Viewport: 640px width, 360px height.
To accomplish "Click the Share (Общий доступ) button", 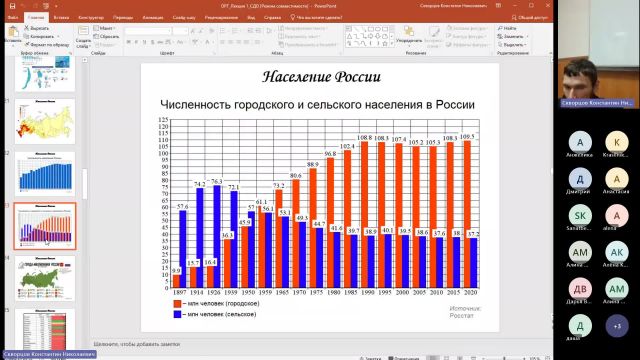I will [529, 18].
